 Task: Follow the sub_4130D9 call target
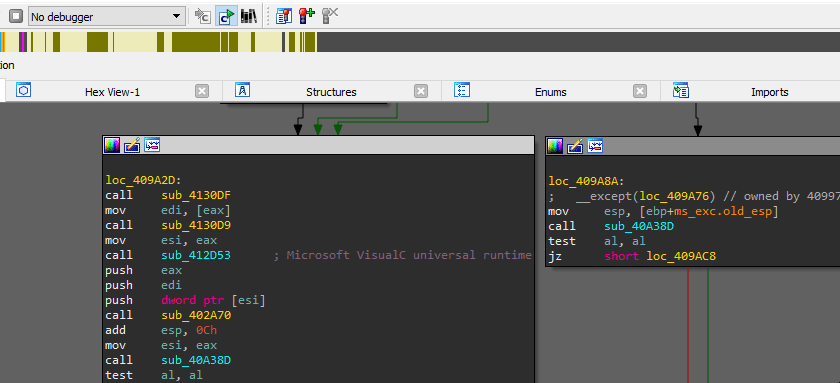pos(196,225)
